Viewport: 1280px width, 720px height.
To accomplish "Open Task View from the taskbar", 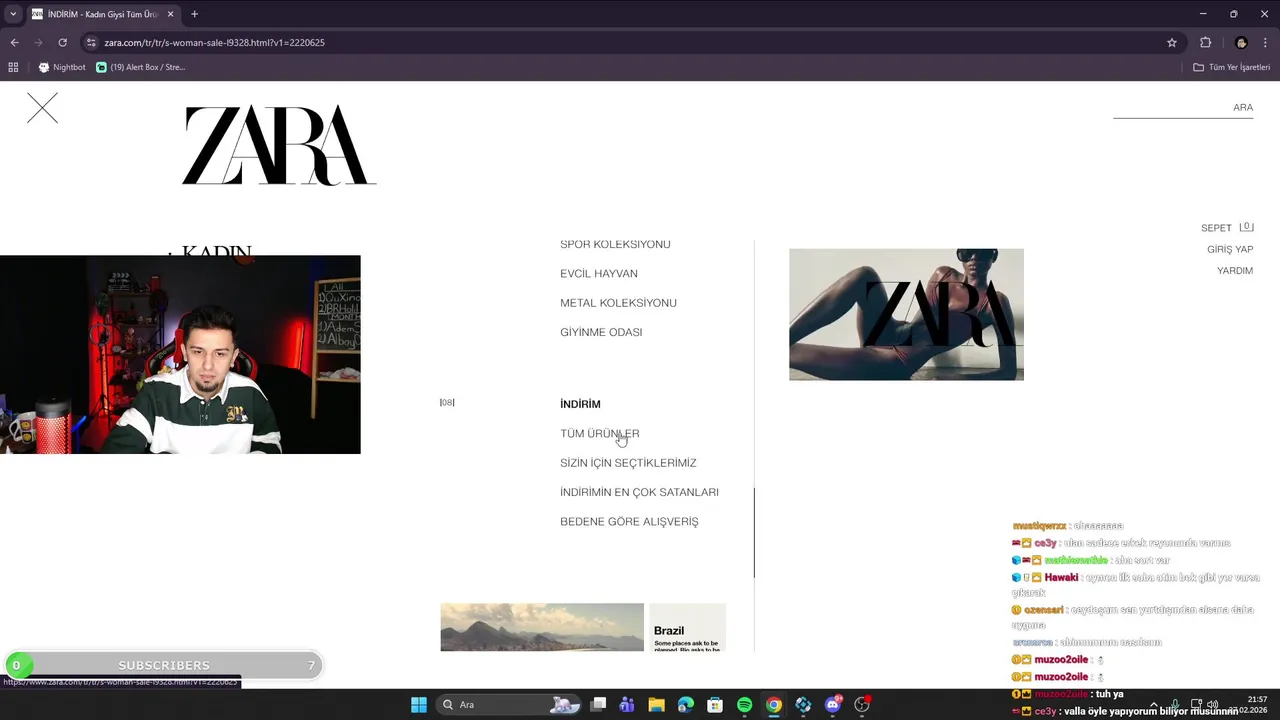I will click(598, 705).
